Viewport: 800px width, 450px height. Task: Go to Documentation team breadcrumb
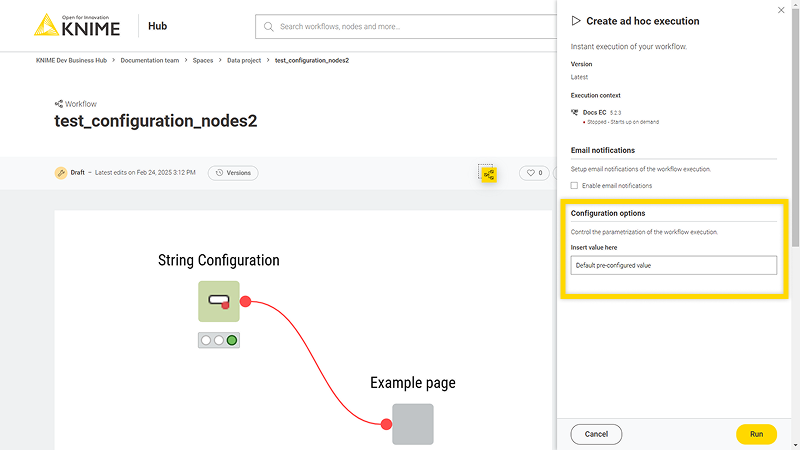(150, 60)
